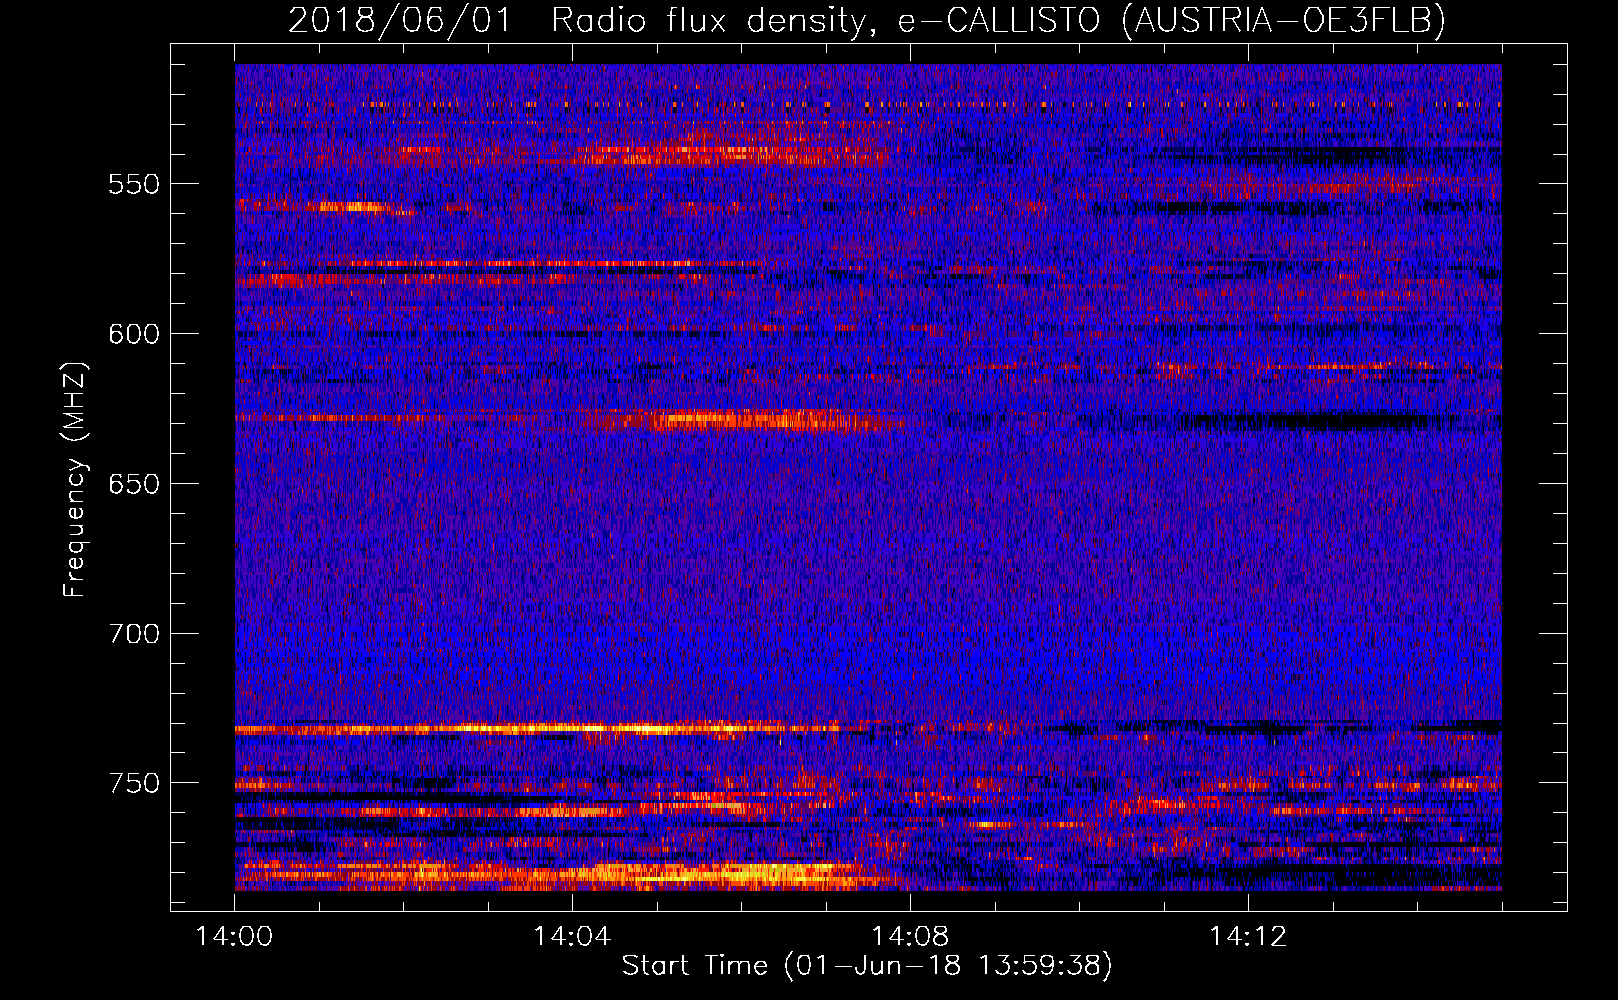Click the 14:12 time tick label

click(1248, 937)
